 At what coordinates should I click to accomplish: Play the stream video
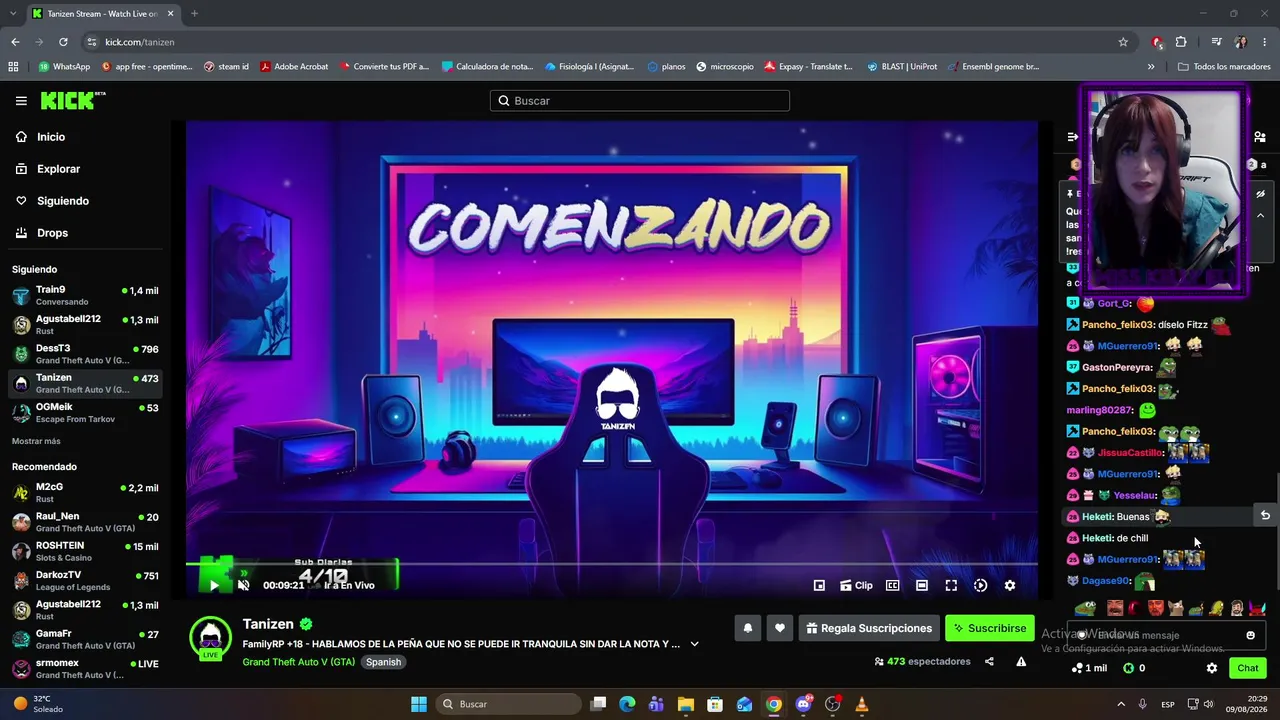214,586
